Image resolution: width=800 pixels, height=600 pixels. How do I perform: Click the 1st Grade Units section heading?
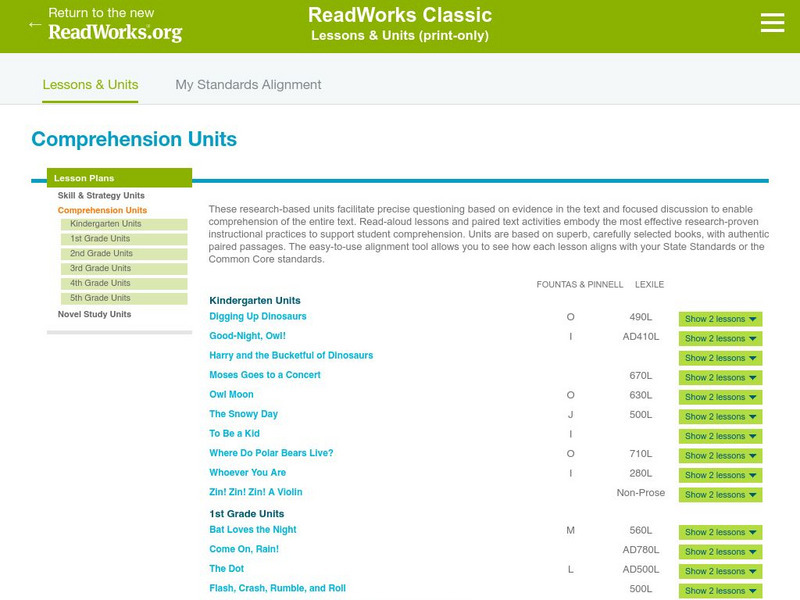pos(246,514)
